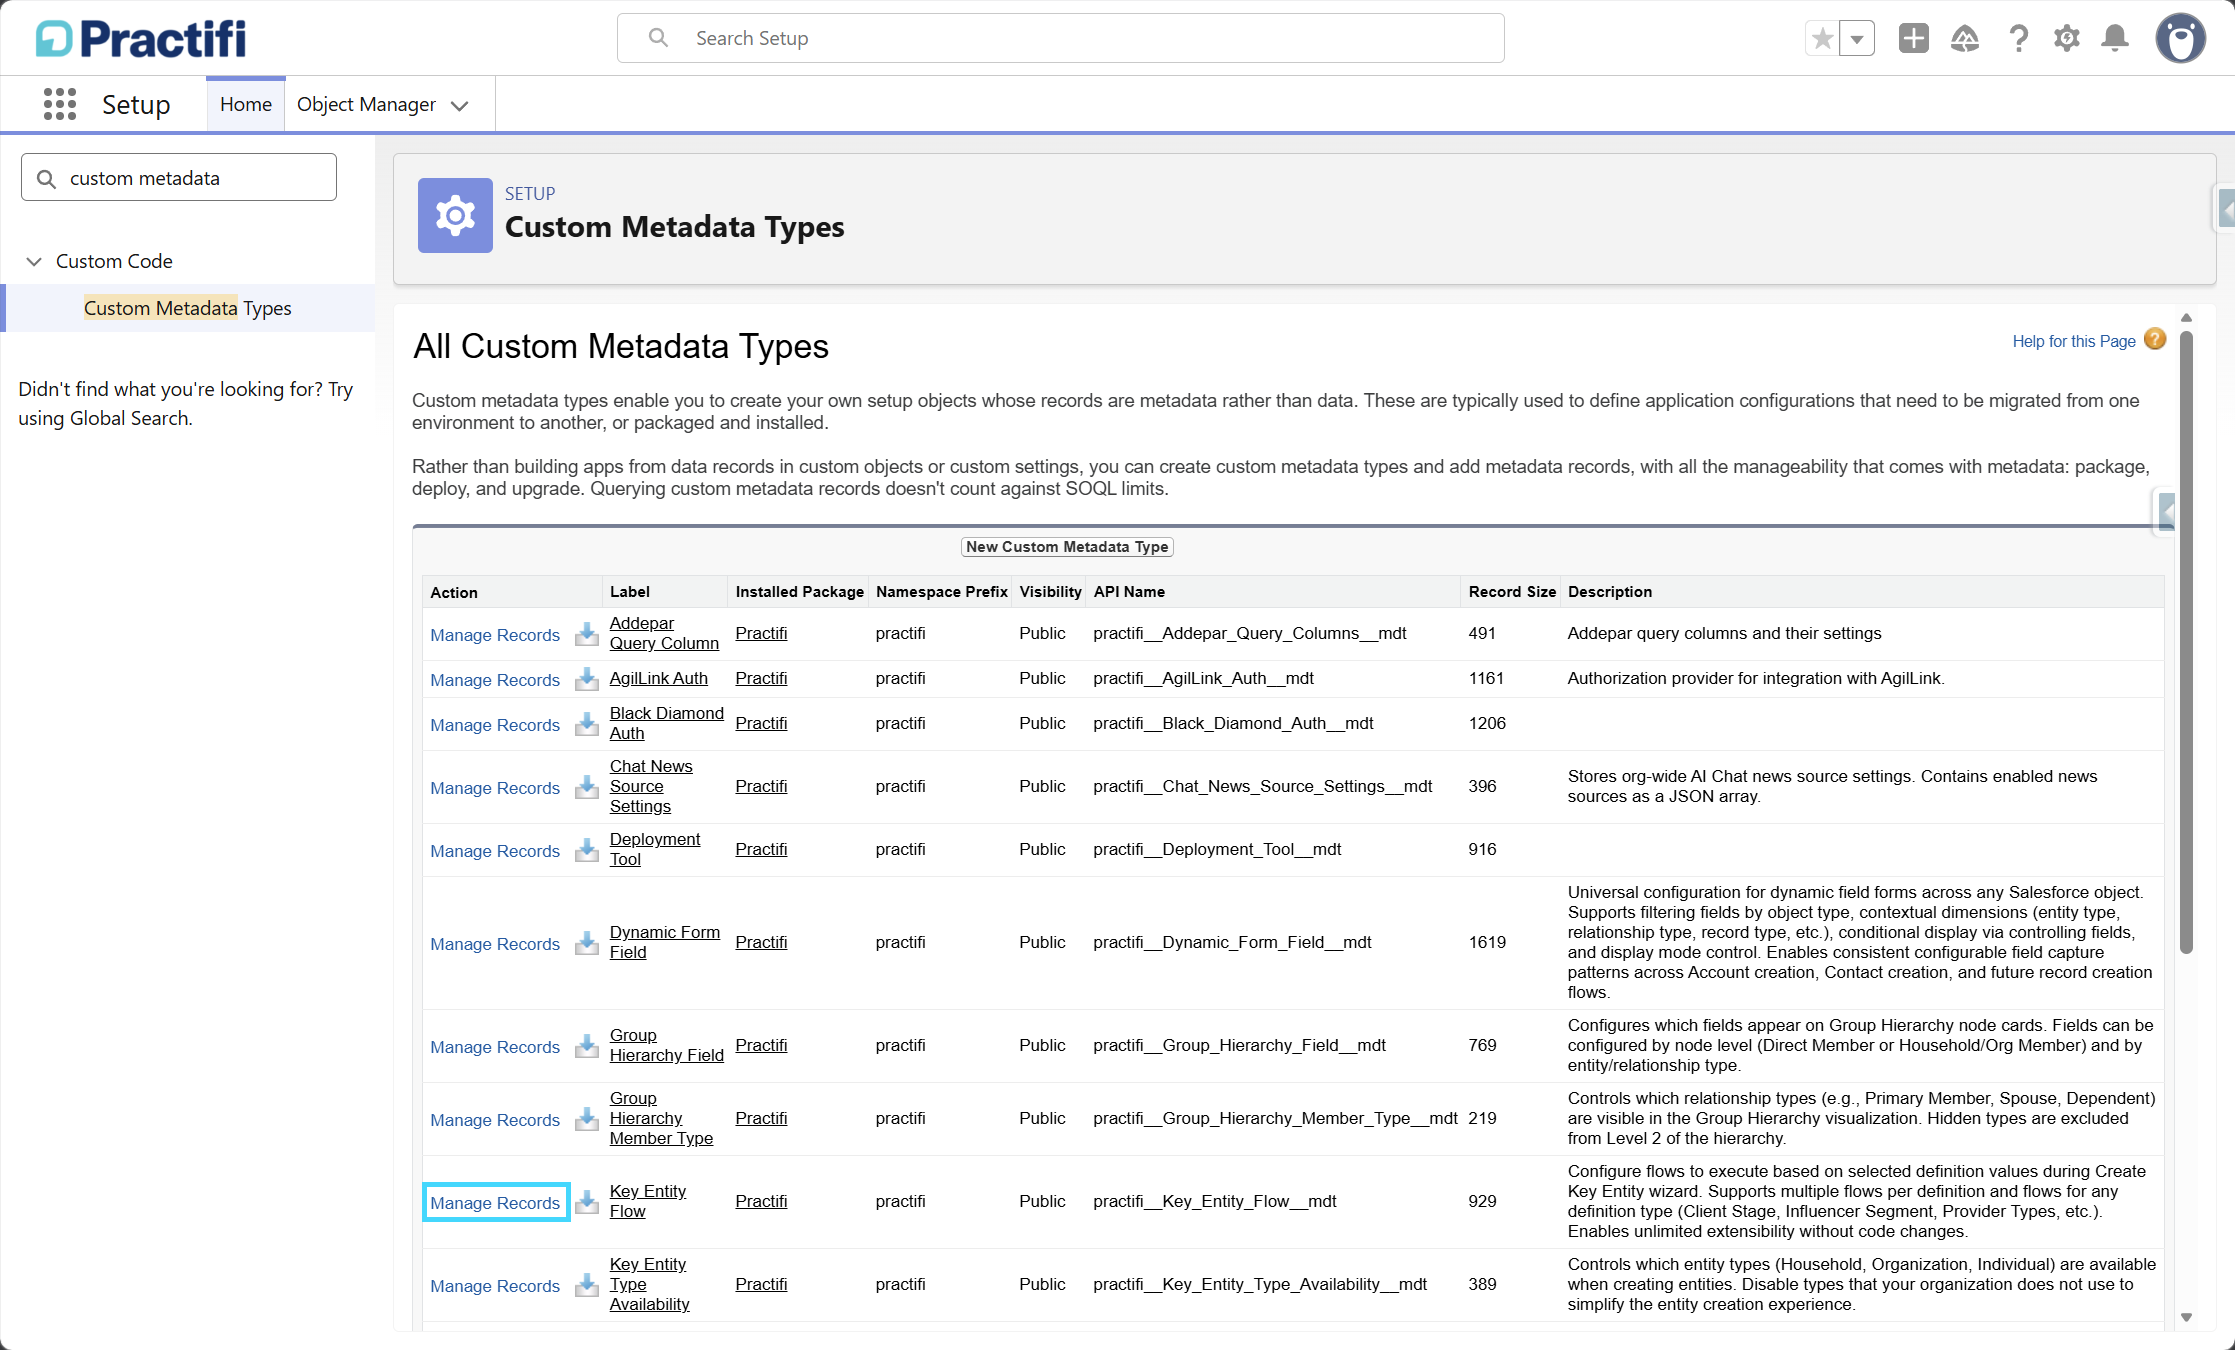
Task: Click the Label column header
Action: coord(630,592)
